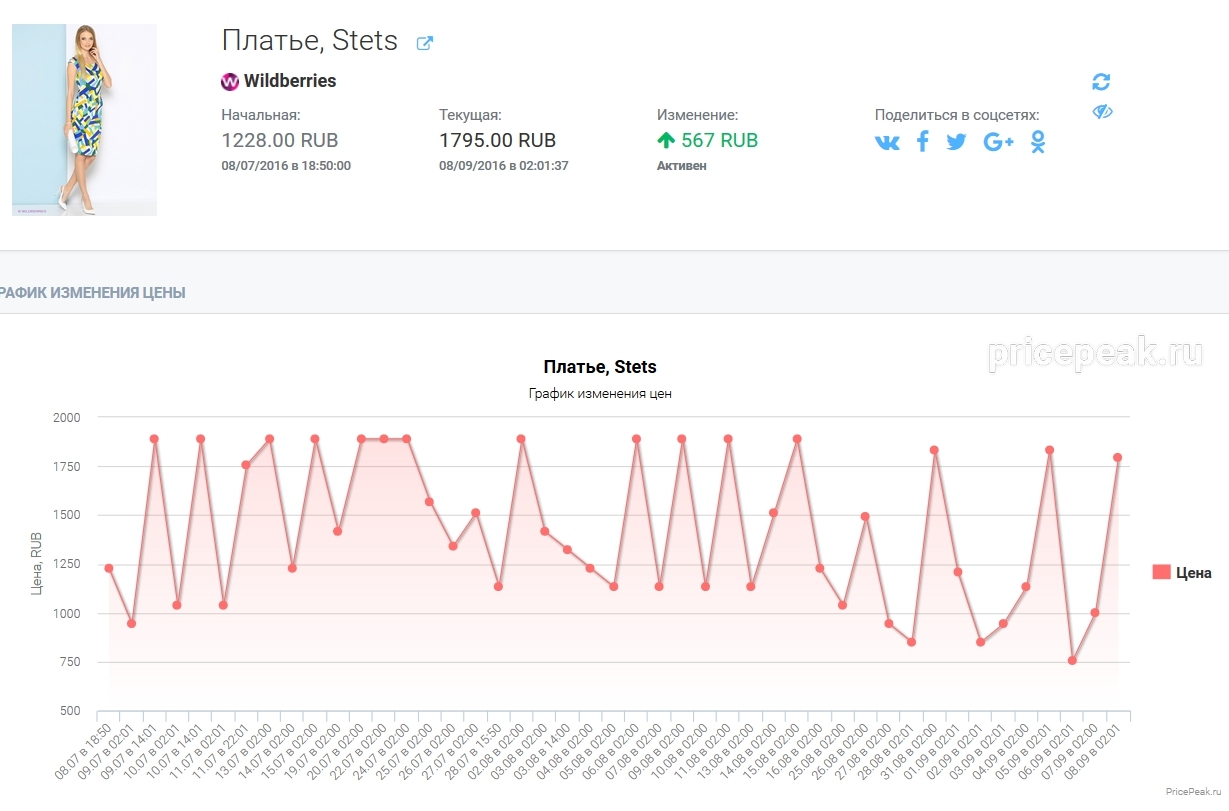Toggle the crossed-eye tracking visibility icon

(x=1102, y=112)
